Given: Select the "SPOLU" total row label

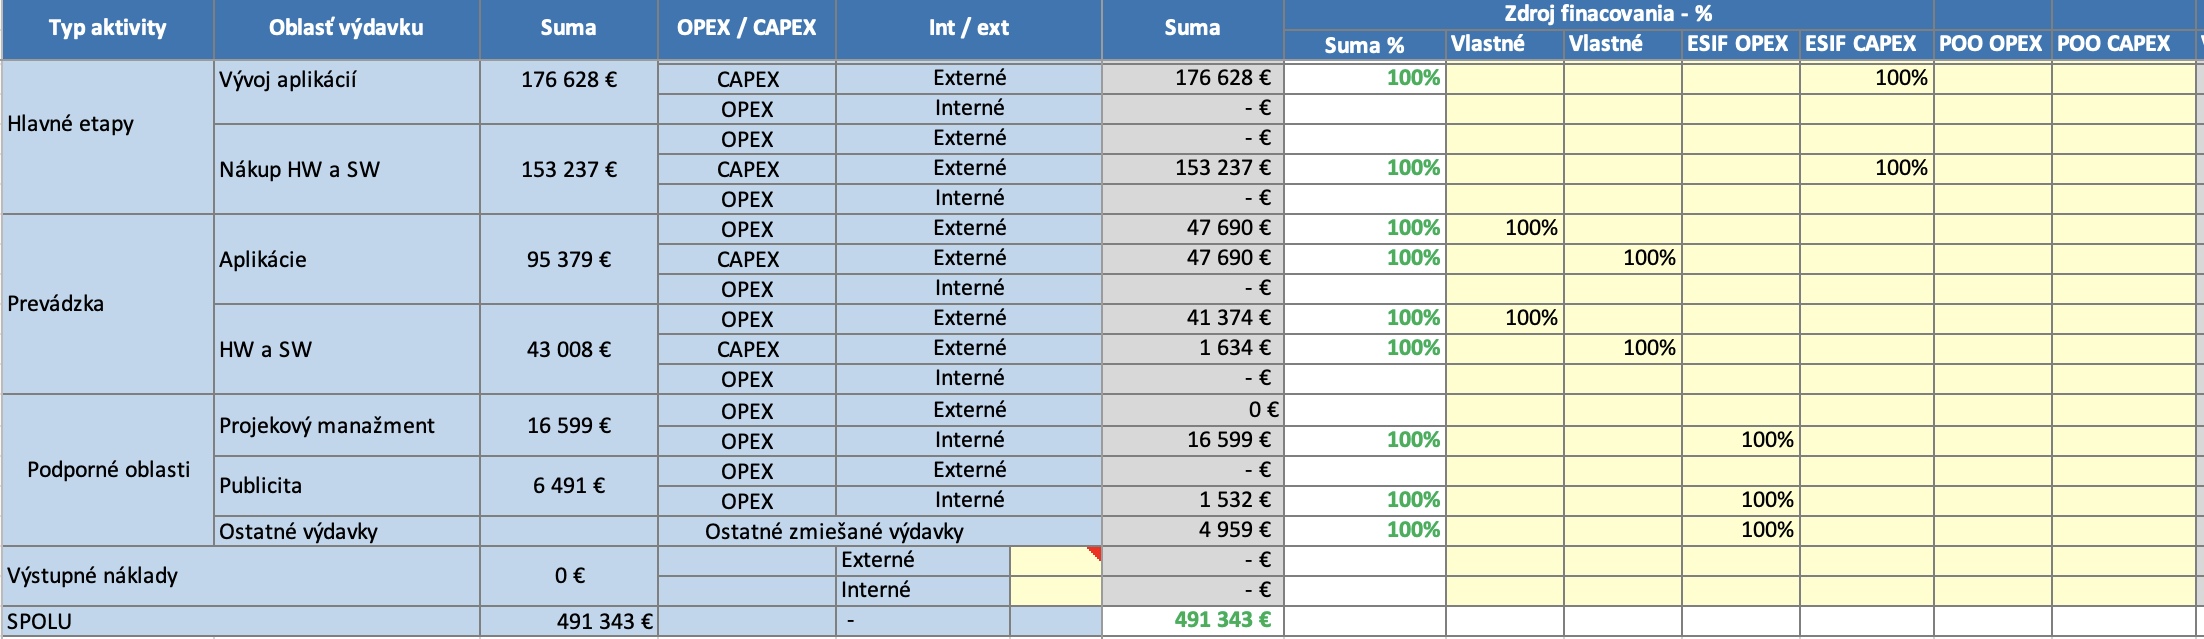Looking at the screenshot, I should click(40, 621).
